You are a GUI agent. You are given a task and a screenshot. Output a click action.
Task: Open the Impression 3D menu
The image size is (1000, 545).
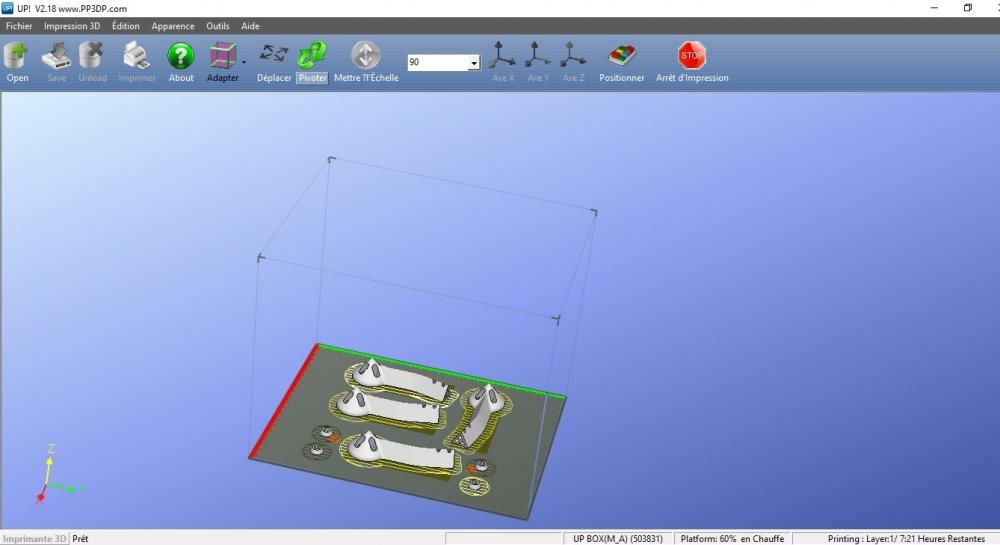click(x=72, y=26)
